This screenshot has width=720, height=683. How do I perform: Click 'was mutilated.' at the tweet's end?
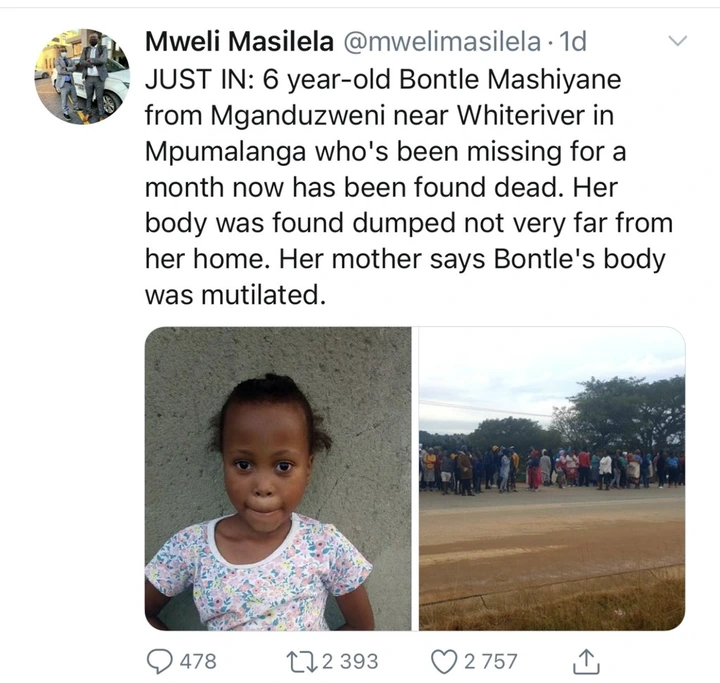point(236,294)
